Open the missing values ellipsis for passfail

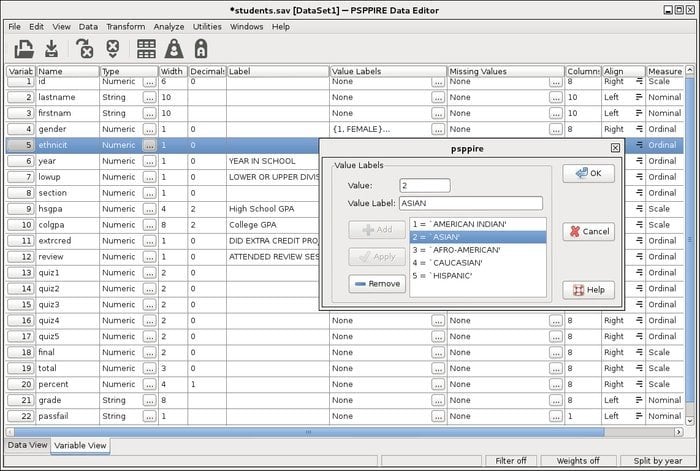click(x=556, y=416)
